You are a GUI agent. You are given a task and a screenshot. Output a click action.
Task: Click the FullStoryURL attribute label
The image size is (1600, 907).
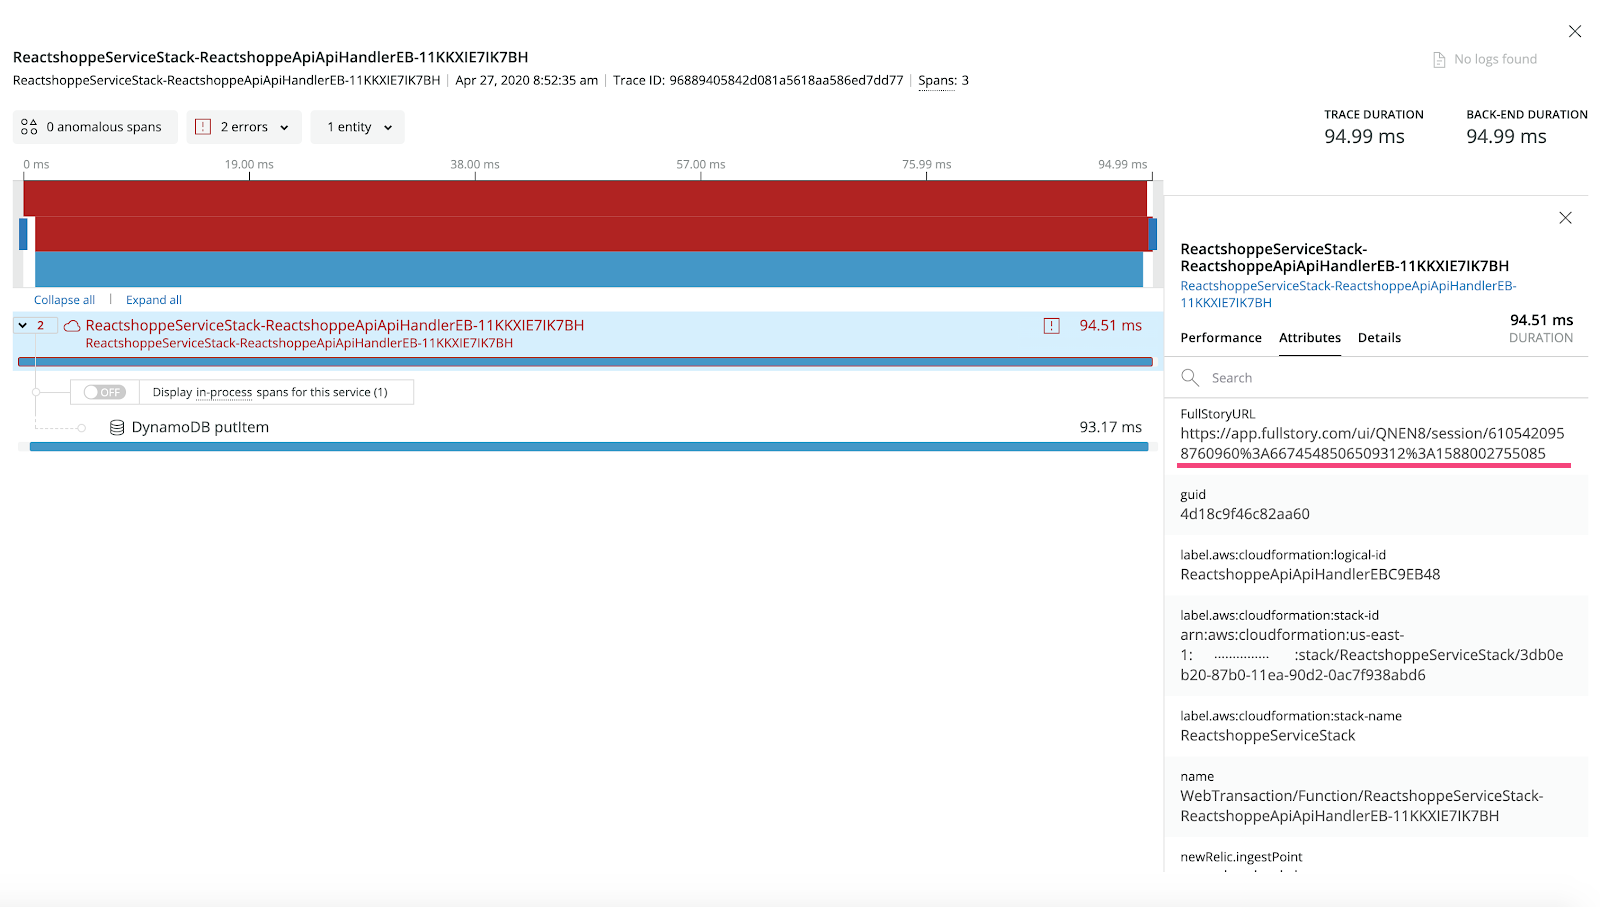click(1217, 414)
